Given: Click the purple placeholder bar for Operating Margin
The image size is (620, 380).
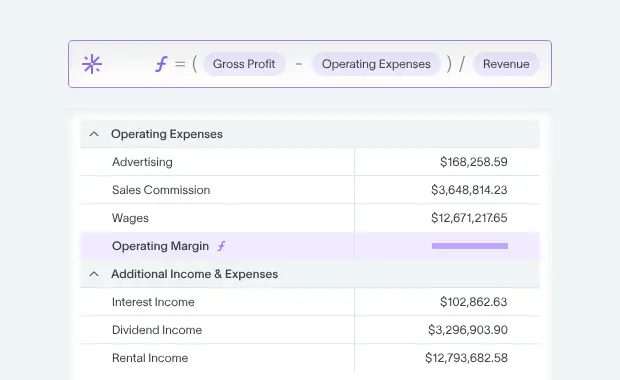Looking at the screenshot, I should point(470,246).
